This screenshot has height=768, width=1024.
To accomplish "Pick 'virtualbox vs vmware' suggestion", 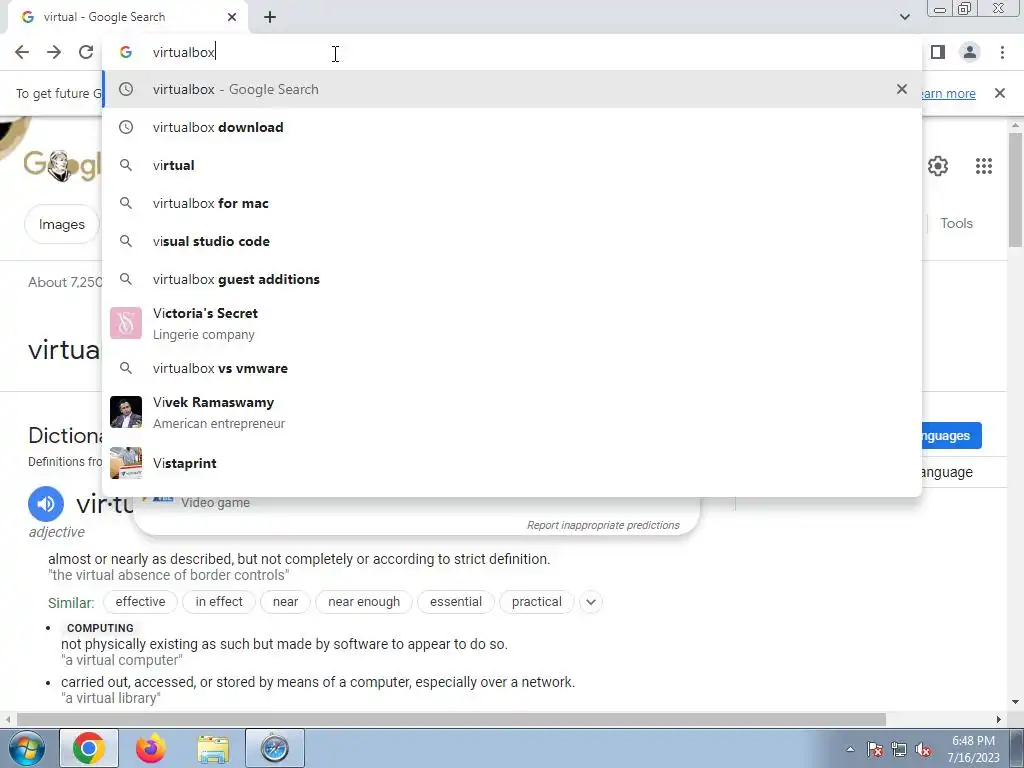I will (x=512, y=368).
